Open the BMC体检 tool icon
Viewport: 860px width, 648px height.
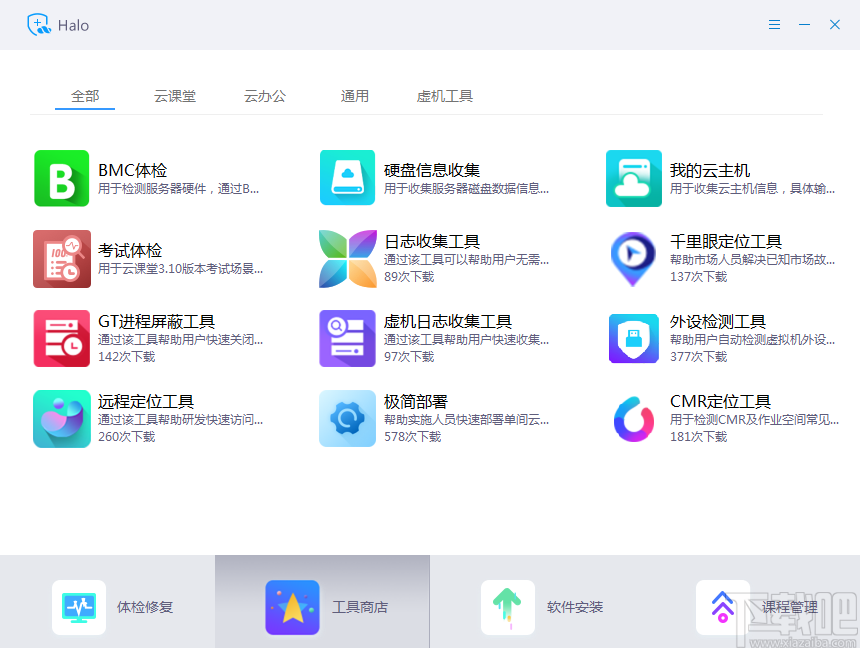pyautogui.click(x=62, y=178)
